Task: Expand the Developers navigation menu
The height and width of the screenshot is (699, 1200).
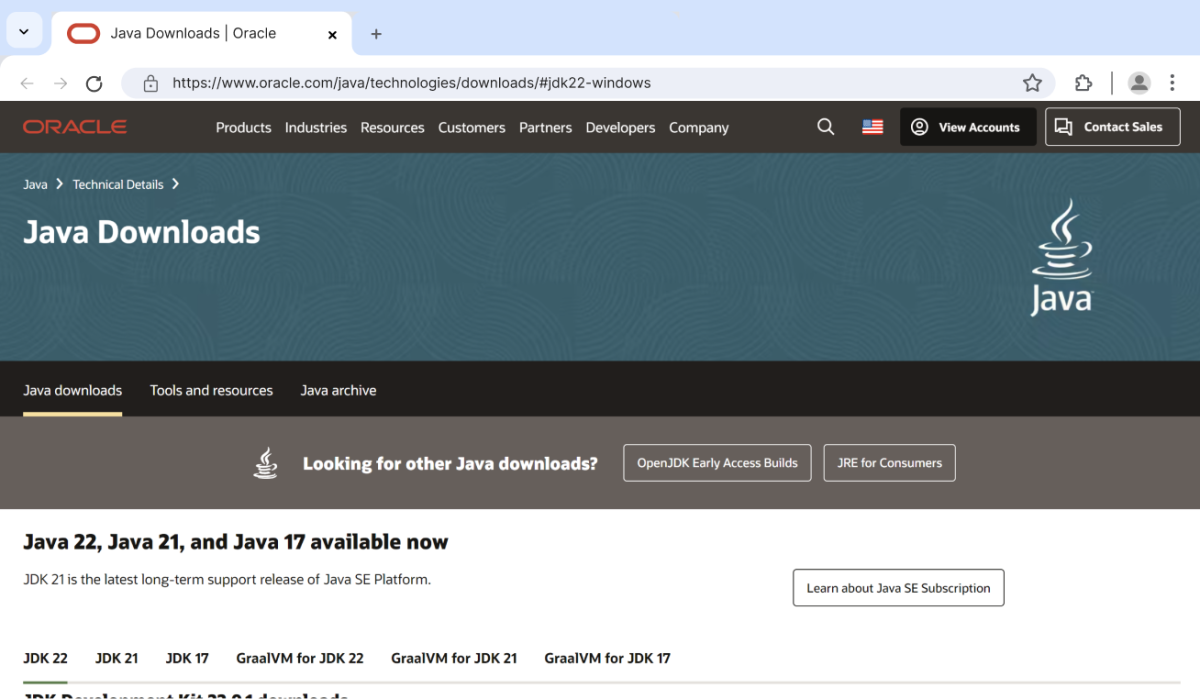Action: click(x=620, y=127)
